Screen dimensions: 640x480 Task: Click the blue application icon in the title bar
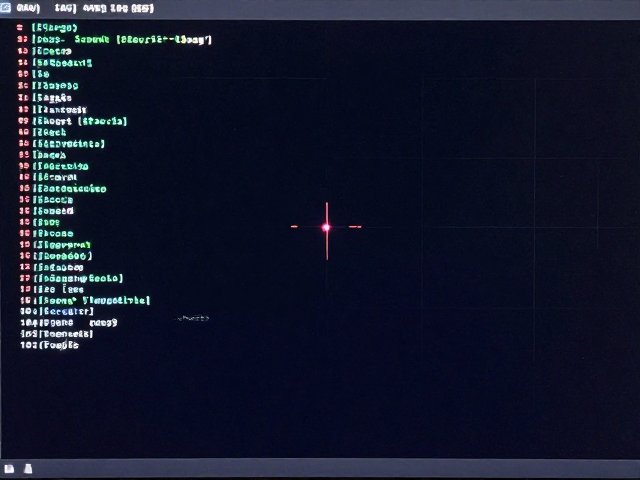pos(5,7)
